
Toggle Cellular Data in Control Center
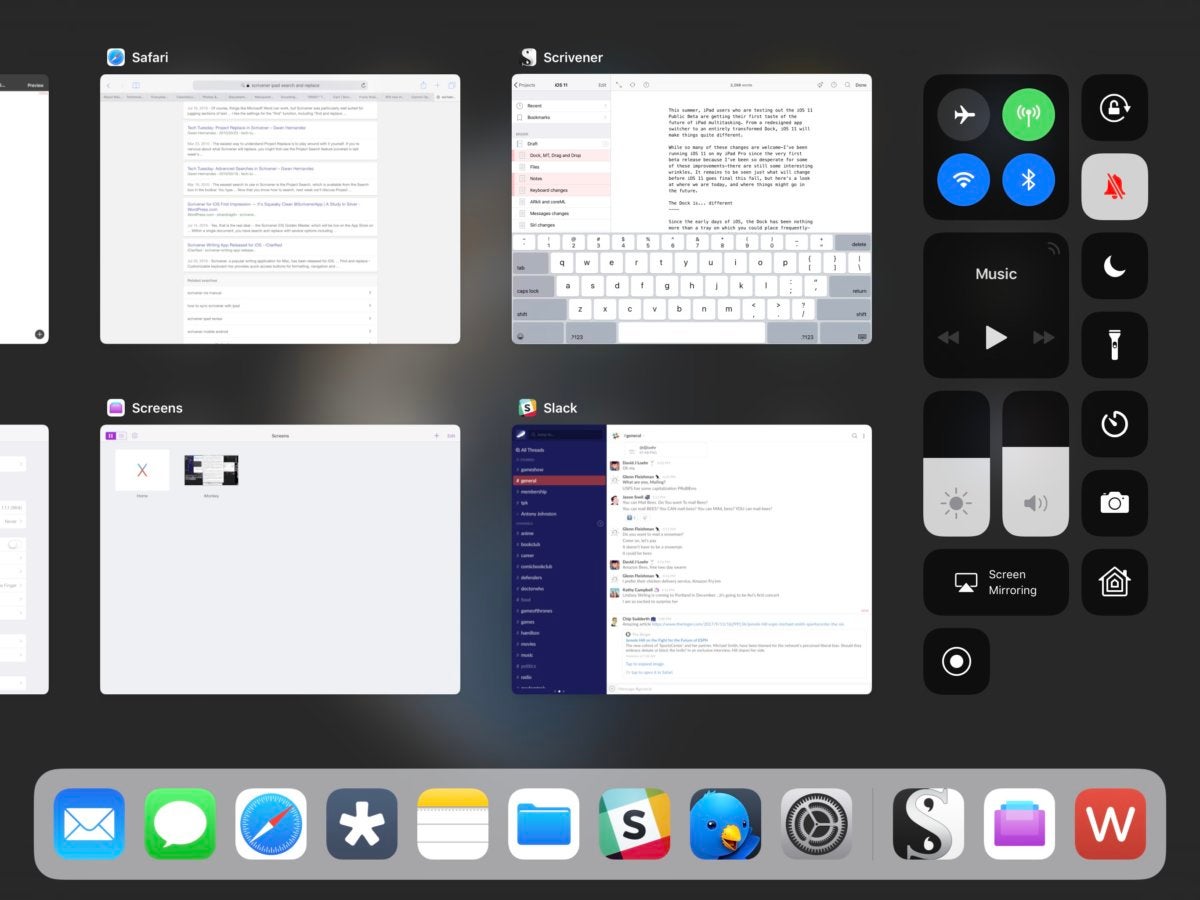(1028, 114)
